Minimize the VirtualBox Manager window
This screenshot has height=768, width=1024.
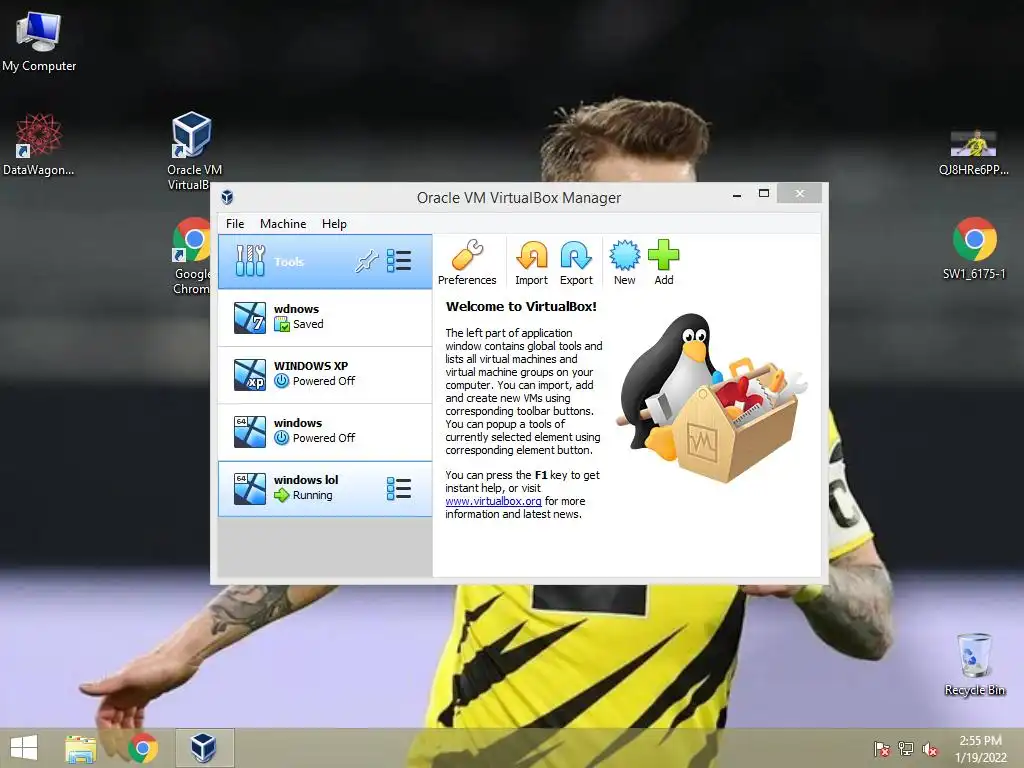pyautogui.click(x=737, y=194)
